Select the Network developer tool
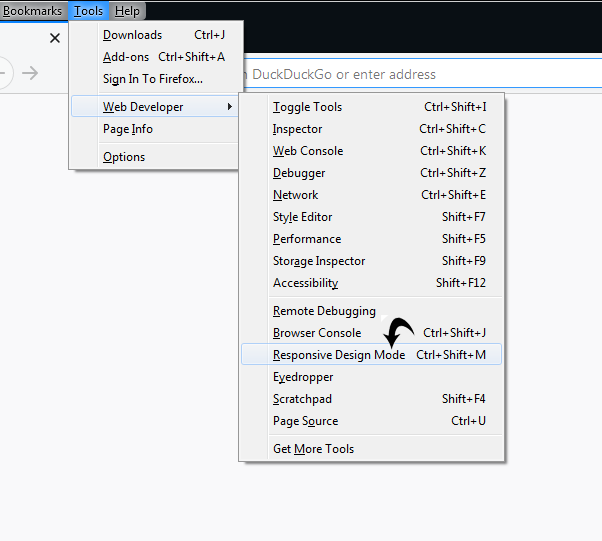The image size is (602, 541). (x=371, y=195)
